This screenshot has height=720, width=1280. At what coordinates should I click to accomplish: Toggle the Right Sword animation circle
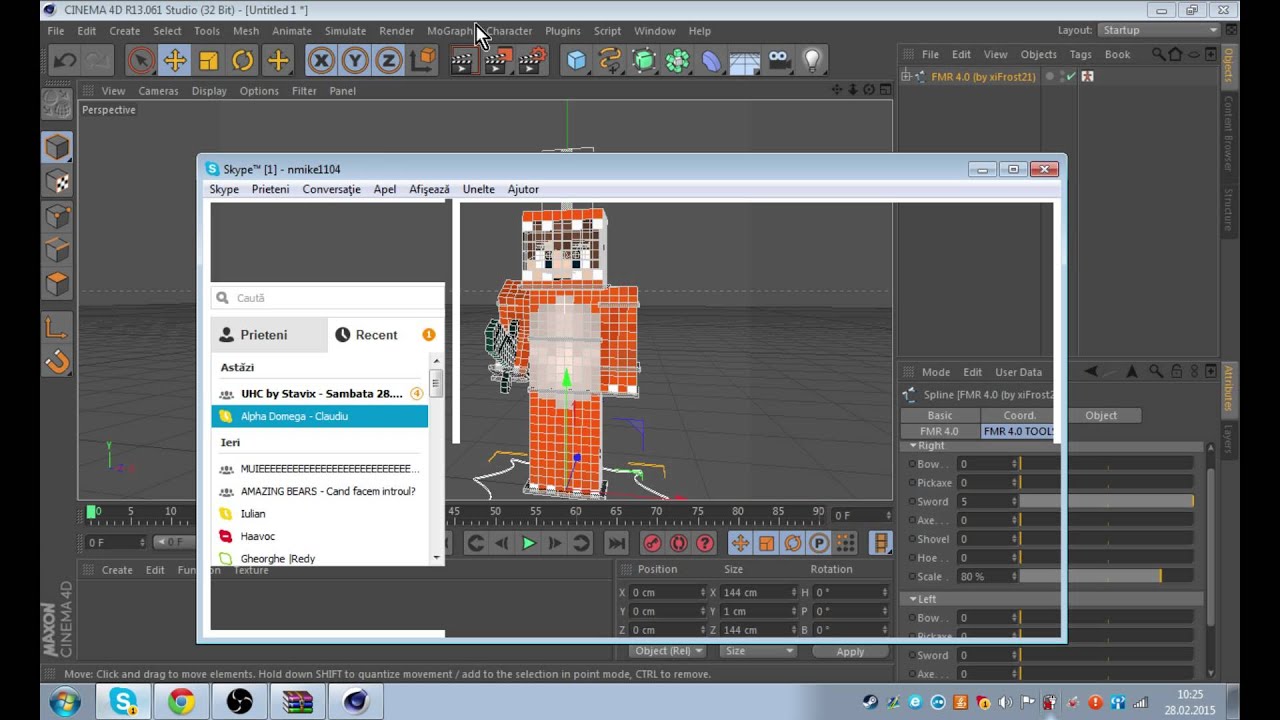(x=911, y=502)
